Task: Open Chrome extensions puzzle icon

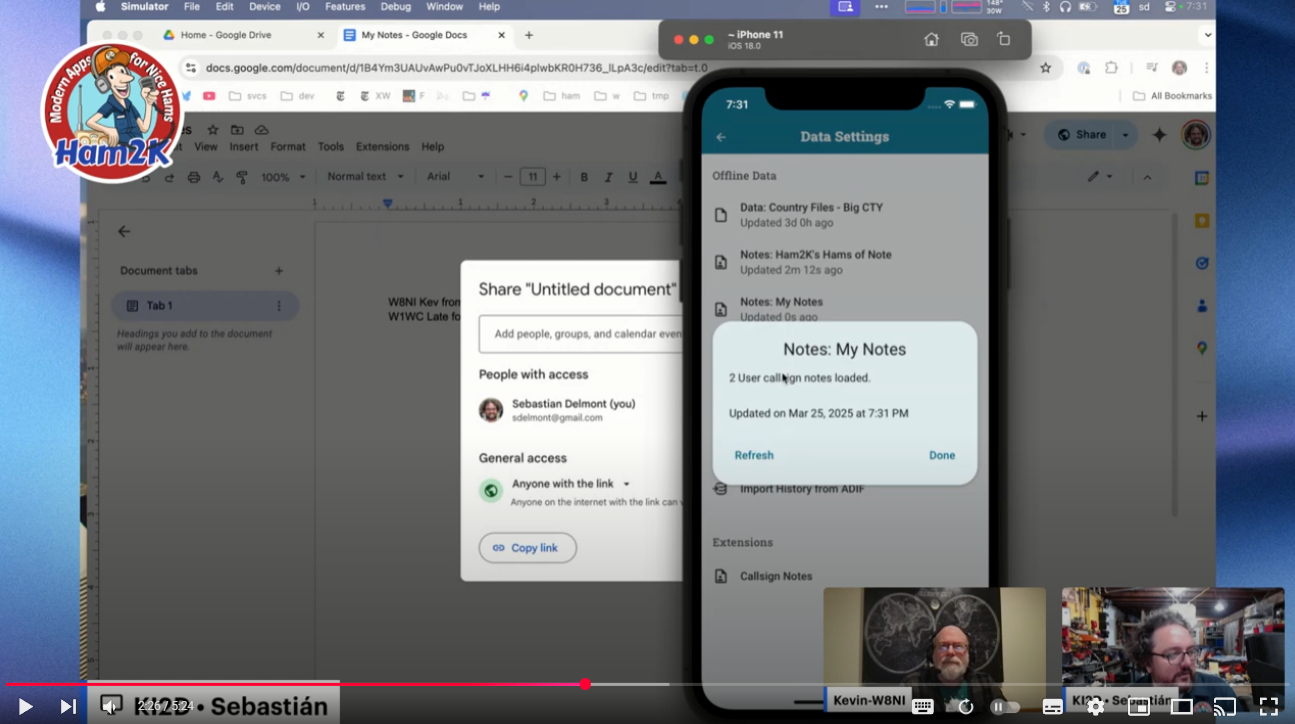Action: tap(1111, 68)
